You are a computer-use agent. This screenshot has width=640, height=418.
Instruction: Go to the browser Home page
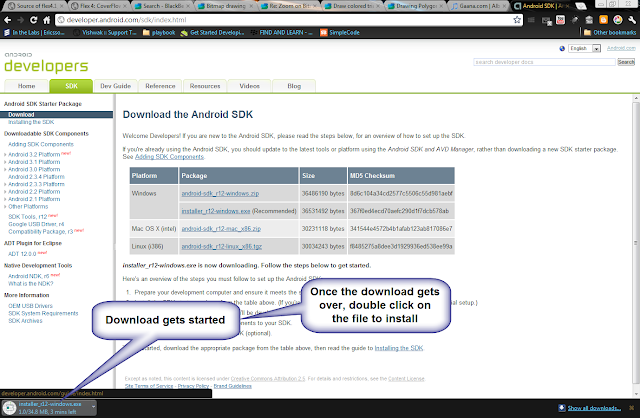47,20
